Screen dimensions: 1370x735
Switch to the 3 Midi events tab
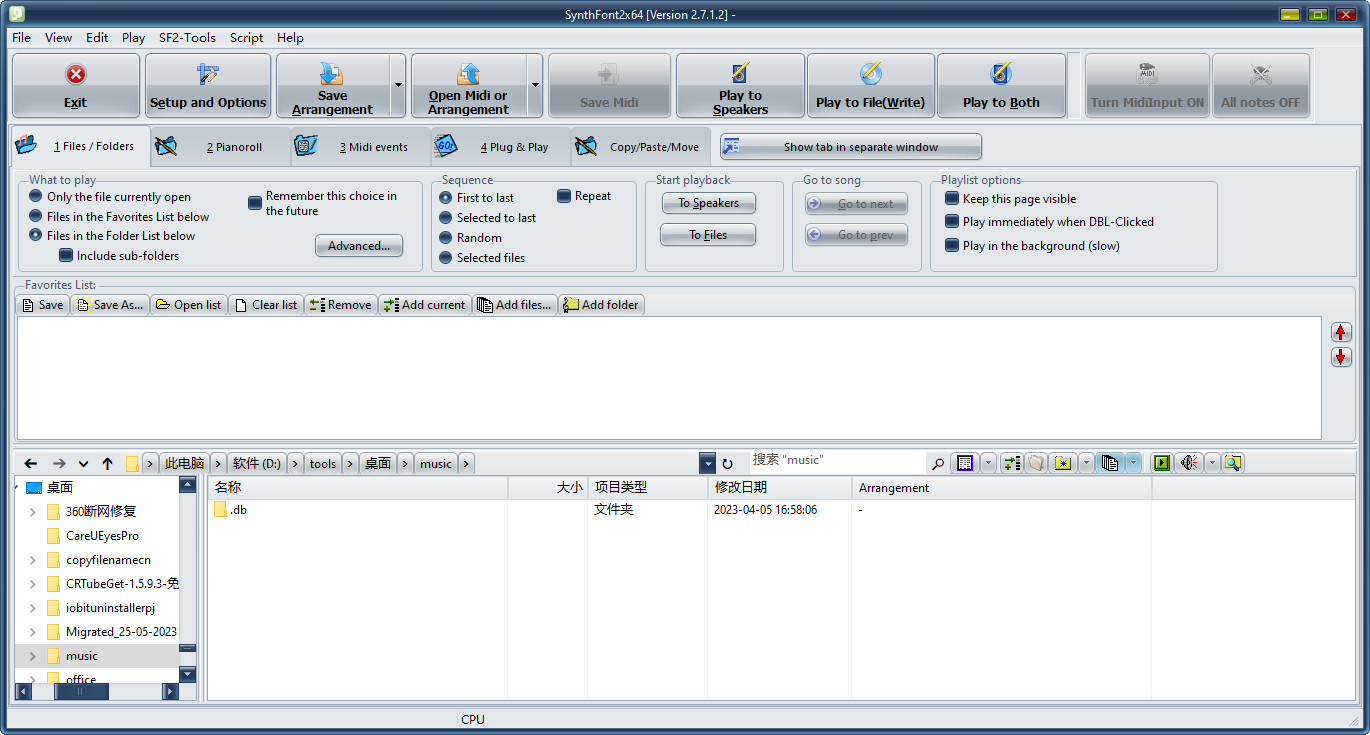tap(360, 147)
